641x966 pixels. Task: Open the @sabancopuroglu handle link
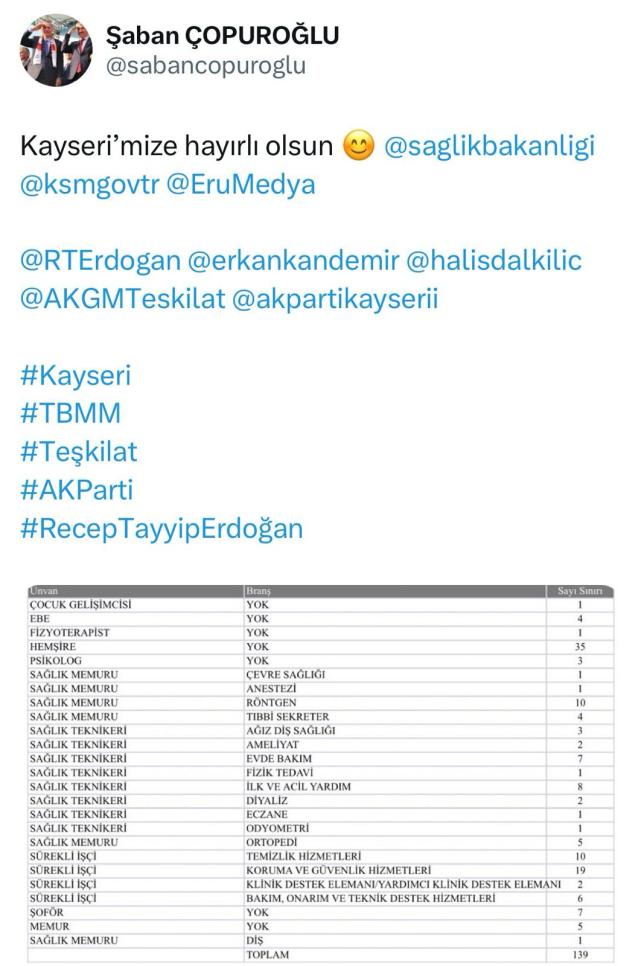pos(205,66)
